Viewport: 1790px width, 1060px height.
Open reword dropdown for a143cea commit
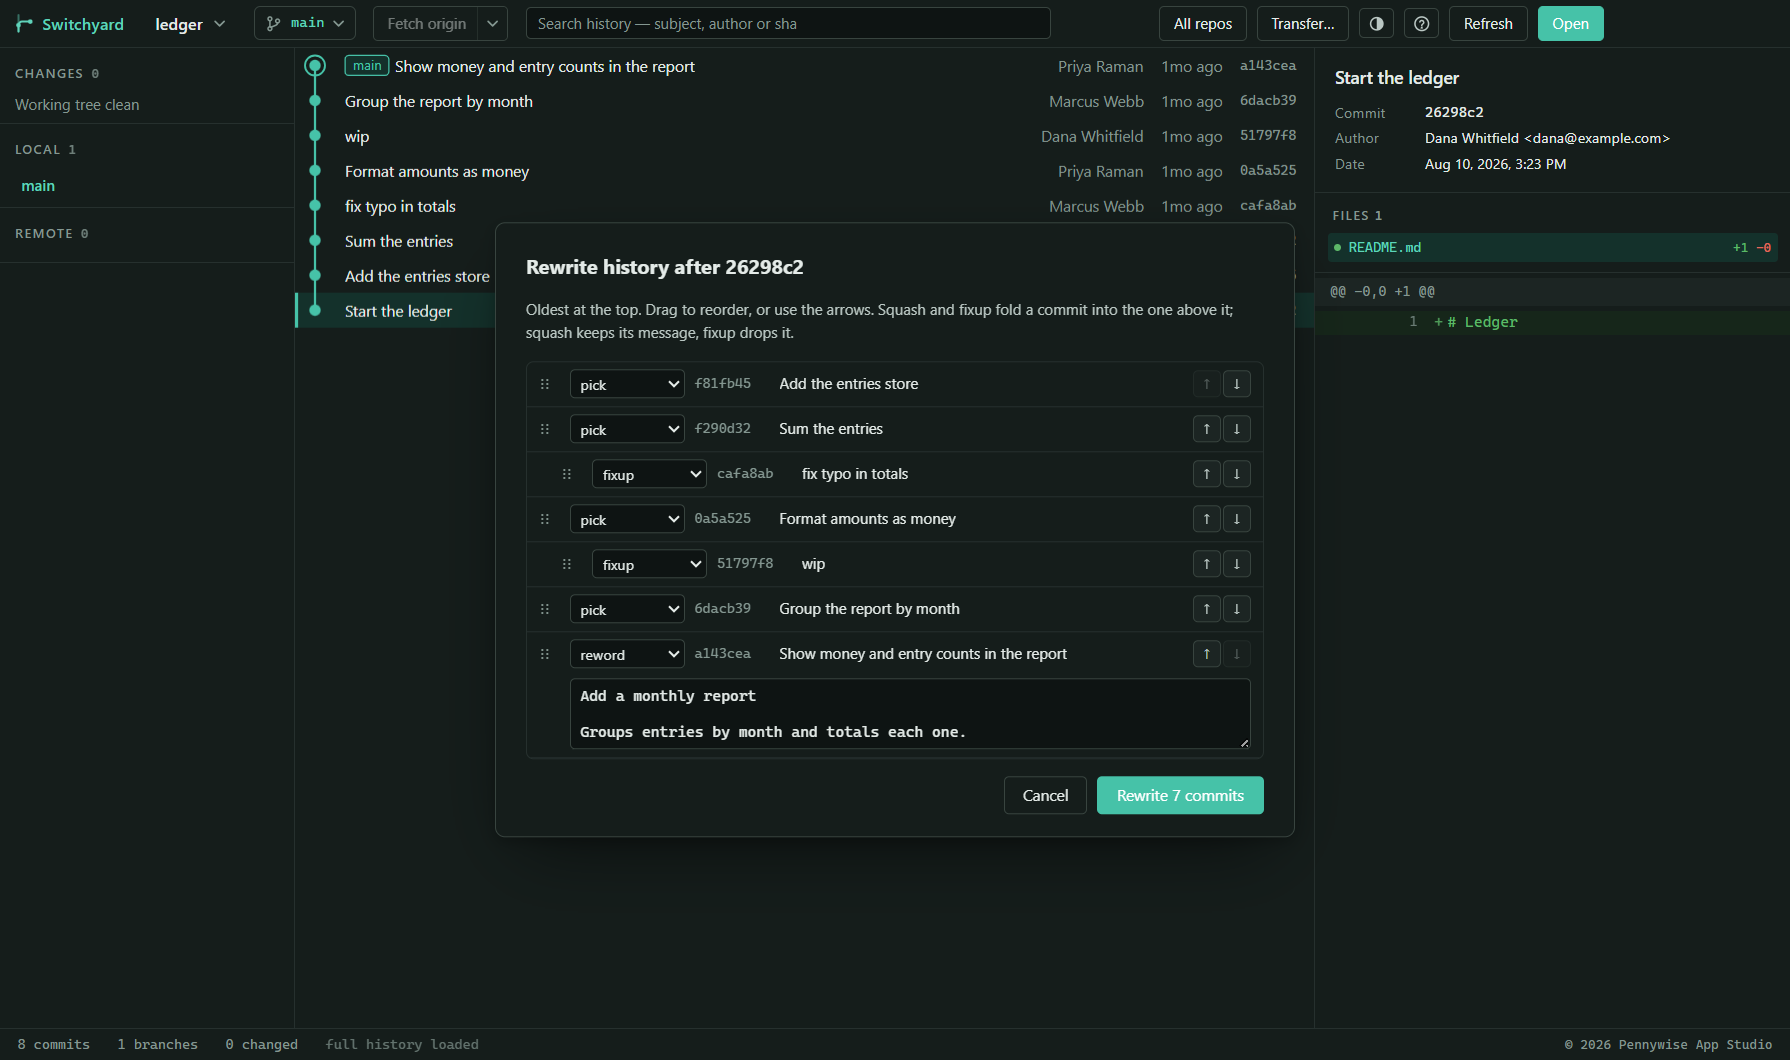point(627,654)
